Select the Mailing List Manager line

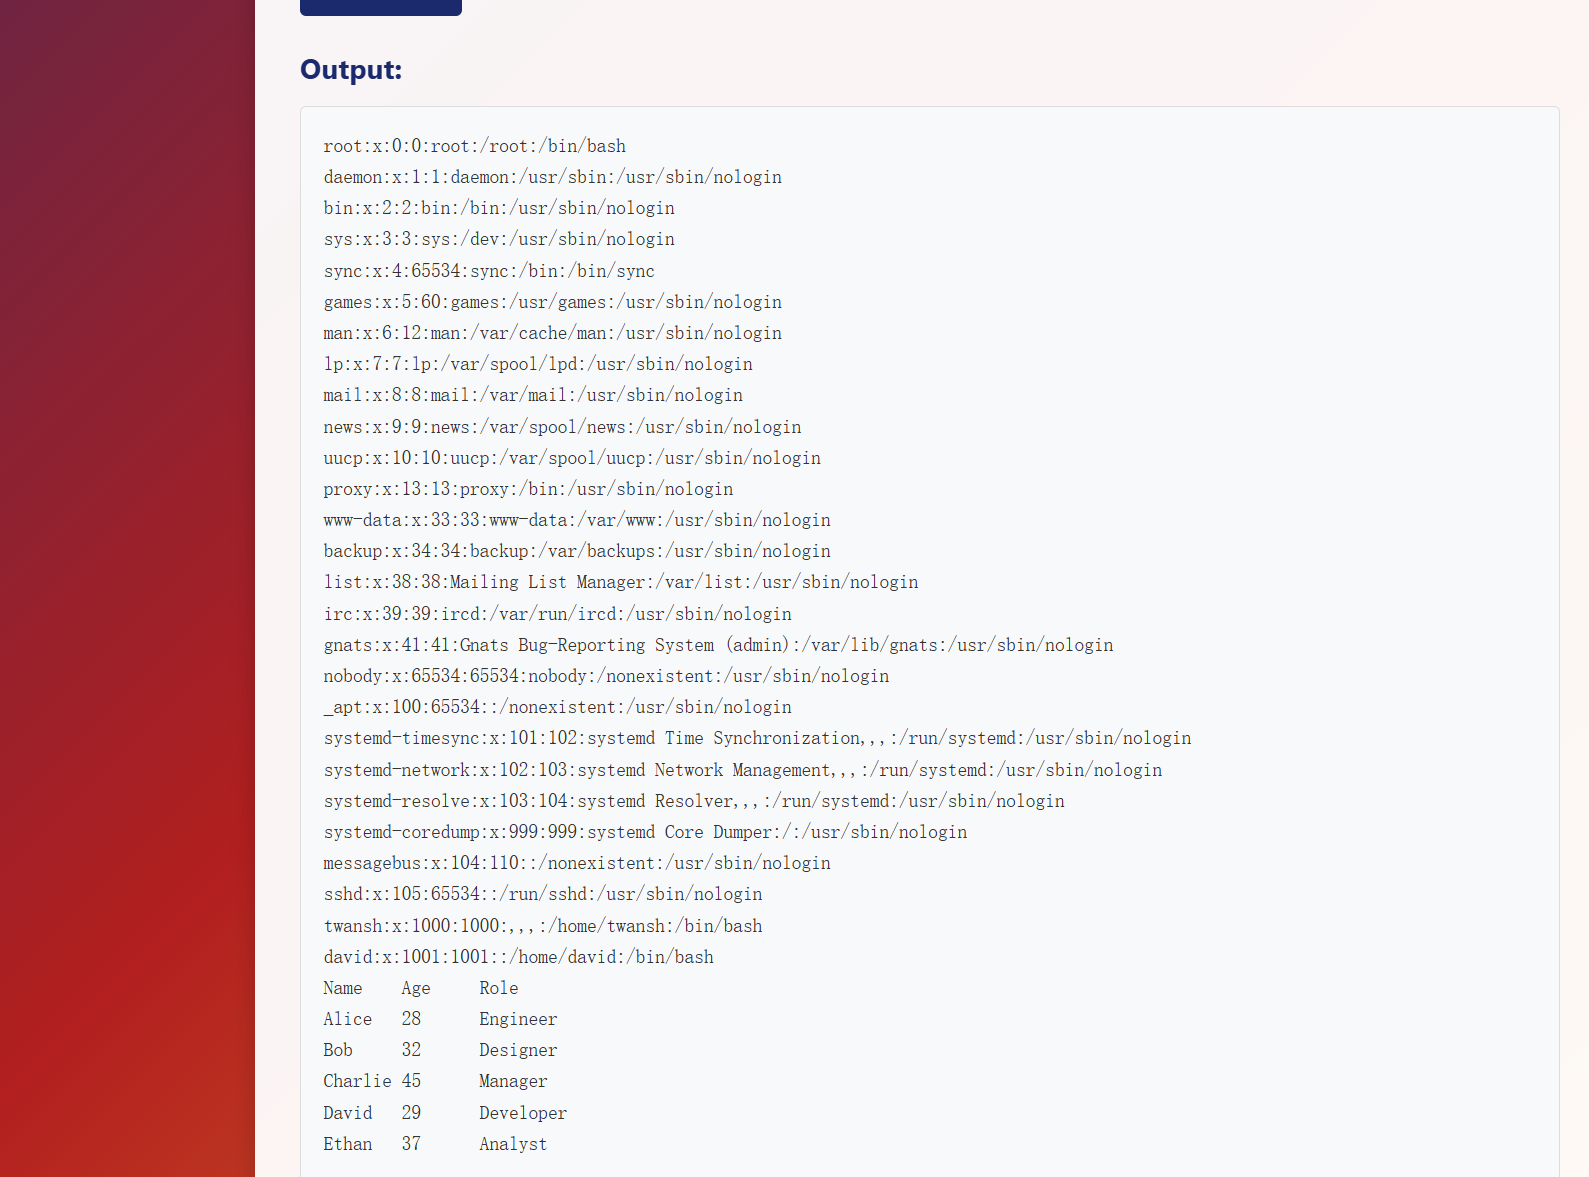tap(621, 582)
